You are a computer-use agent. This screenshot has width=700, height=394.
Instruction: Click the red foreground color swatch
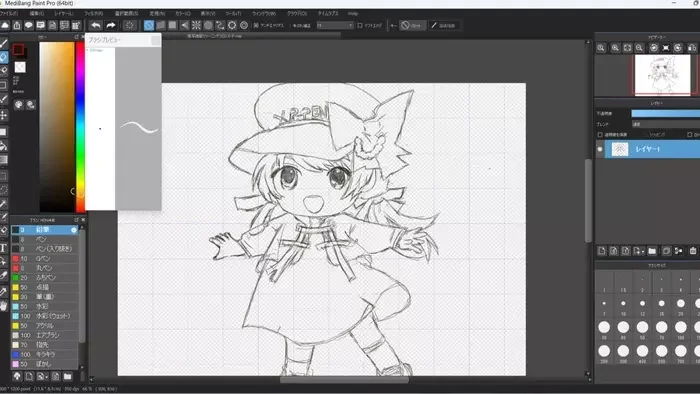[x=18, y=50]
